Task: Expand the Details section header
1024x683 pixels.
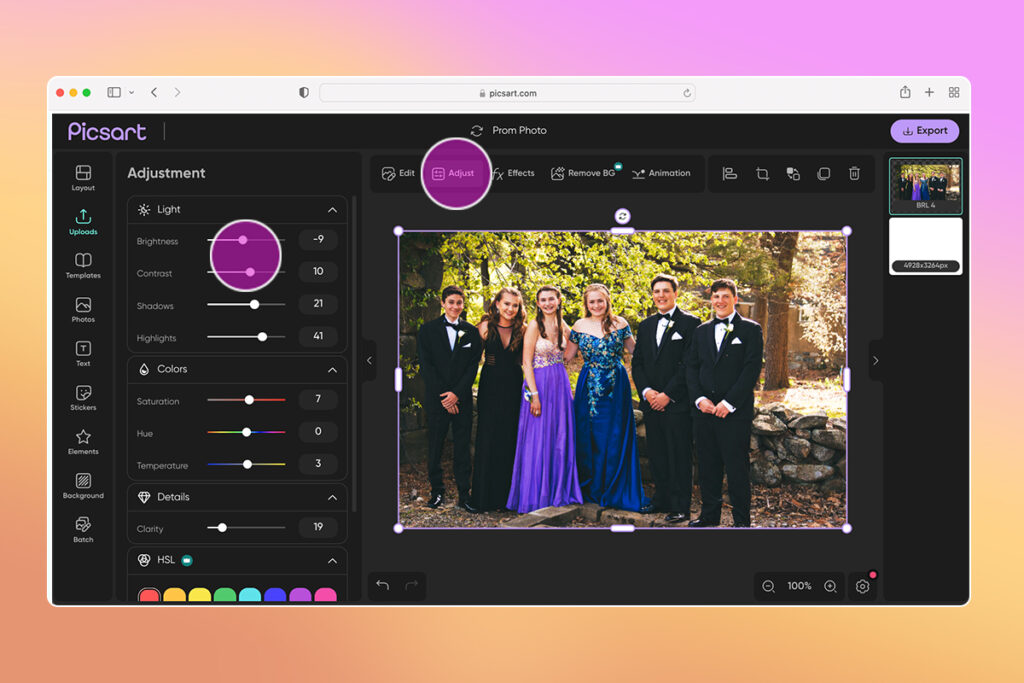Action: point(332,496)
